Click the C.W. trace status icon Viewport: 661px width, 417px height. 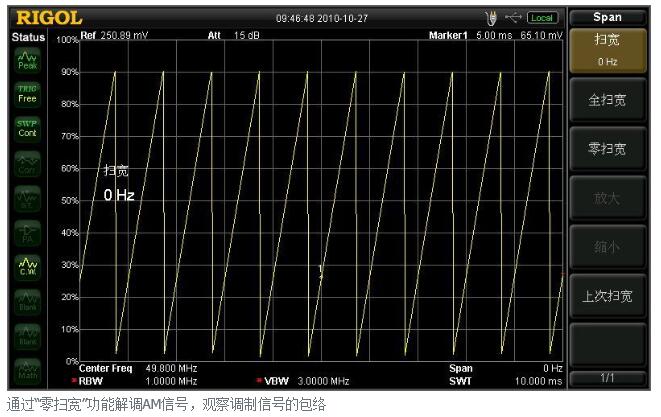pos(27,265)
